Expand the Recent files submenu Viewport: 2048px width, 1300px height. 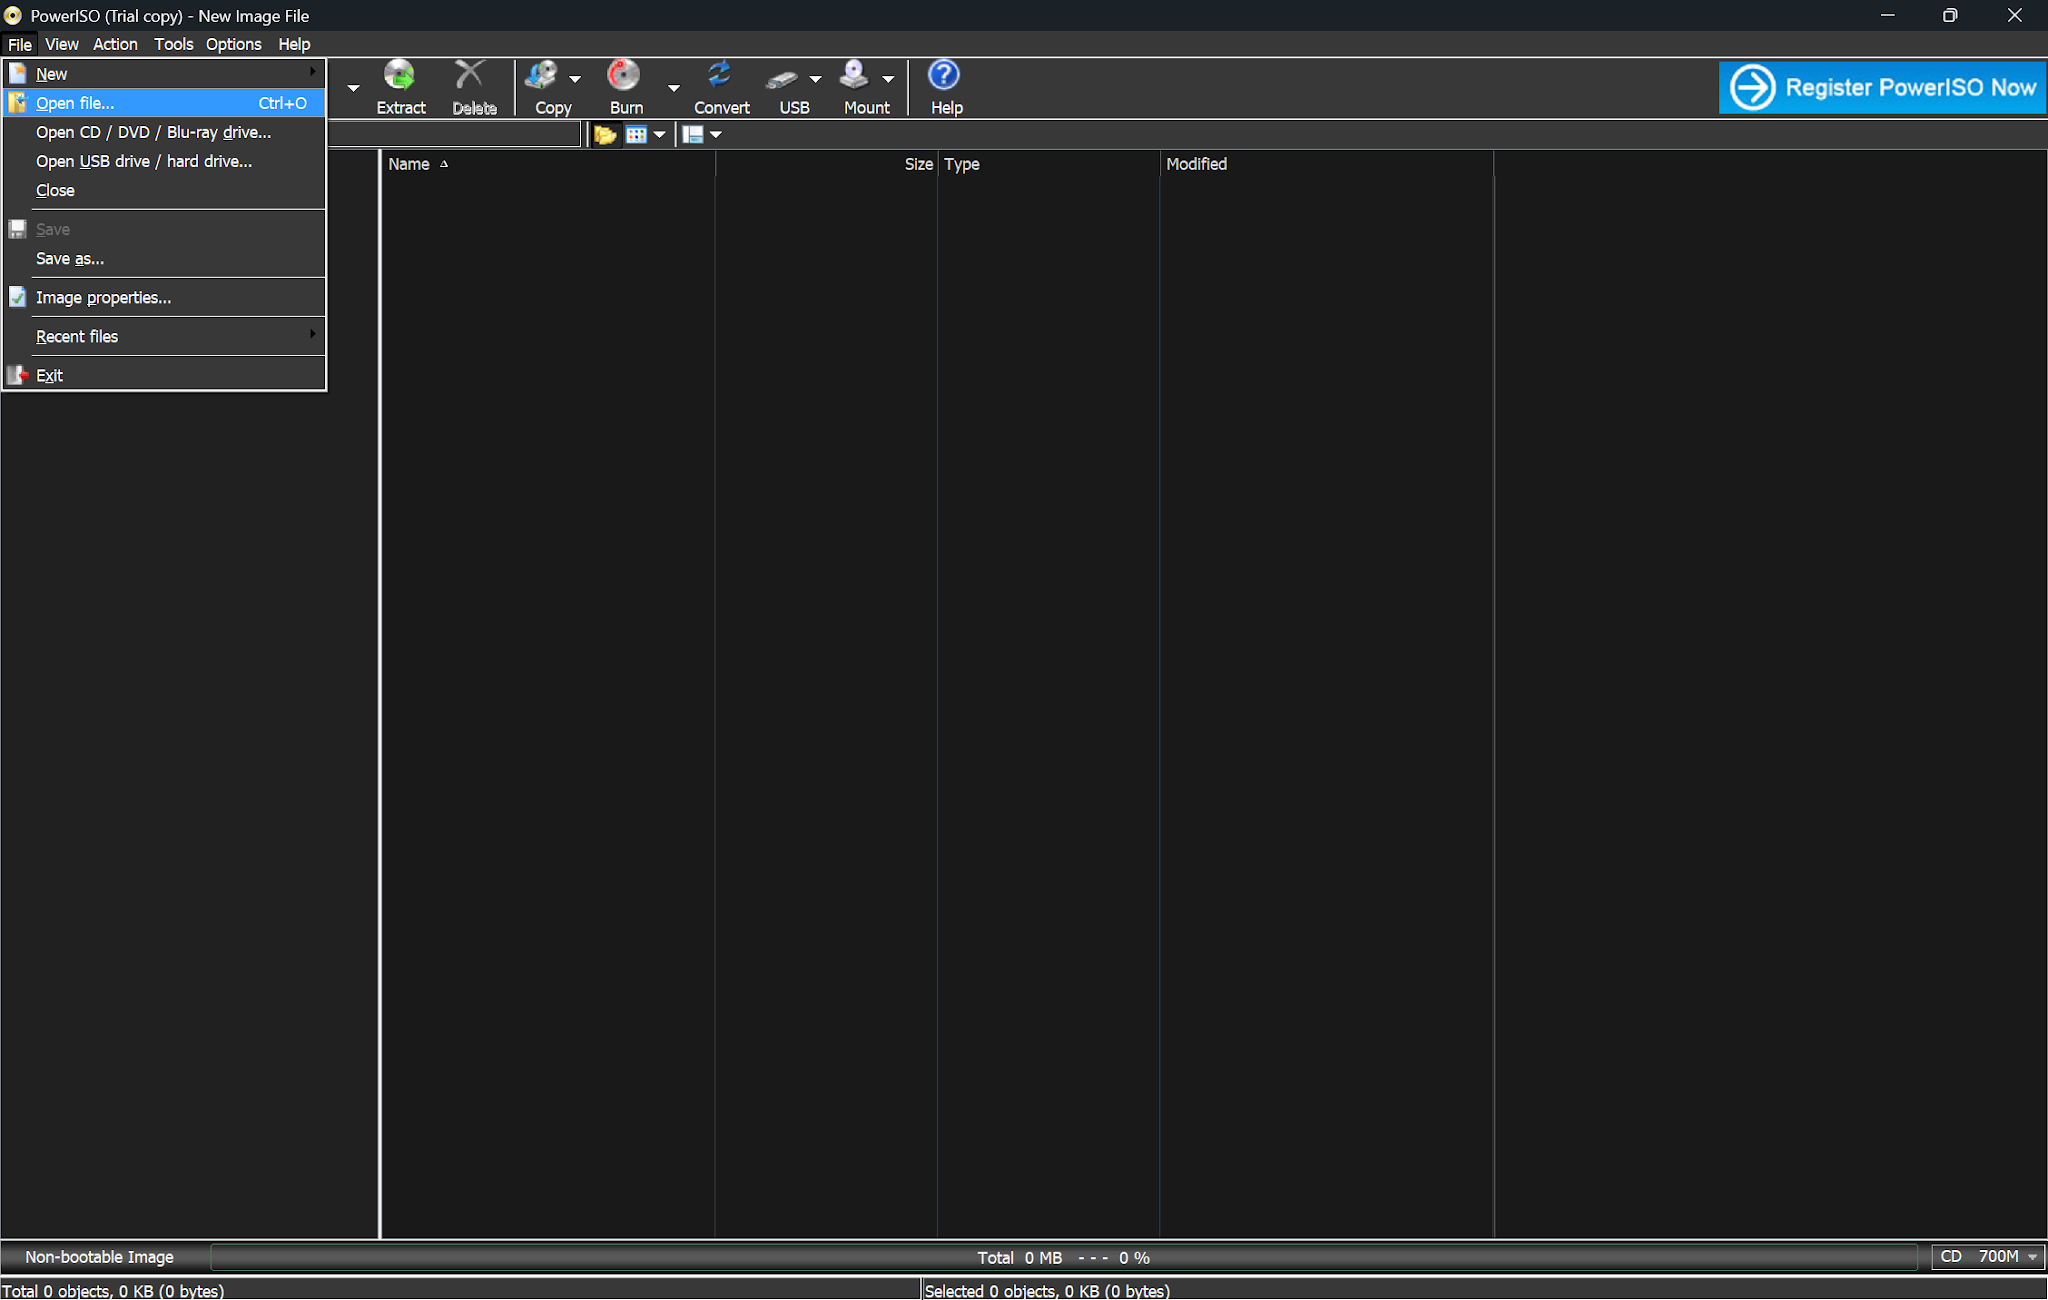[x=165, y=336]
